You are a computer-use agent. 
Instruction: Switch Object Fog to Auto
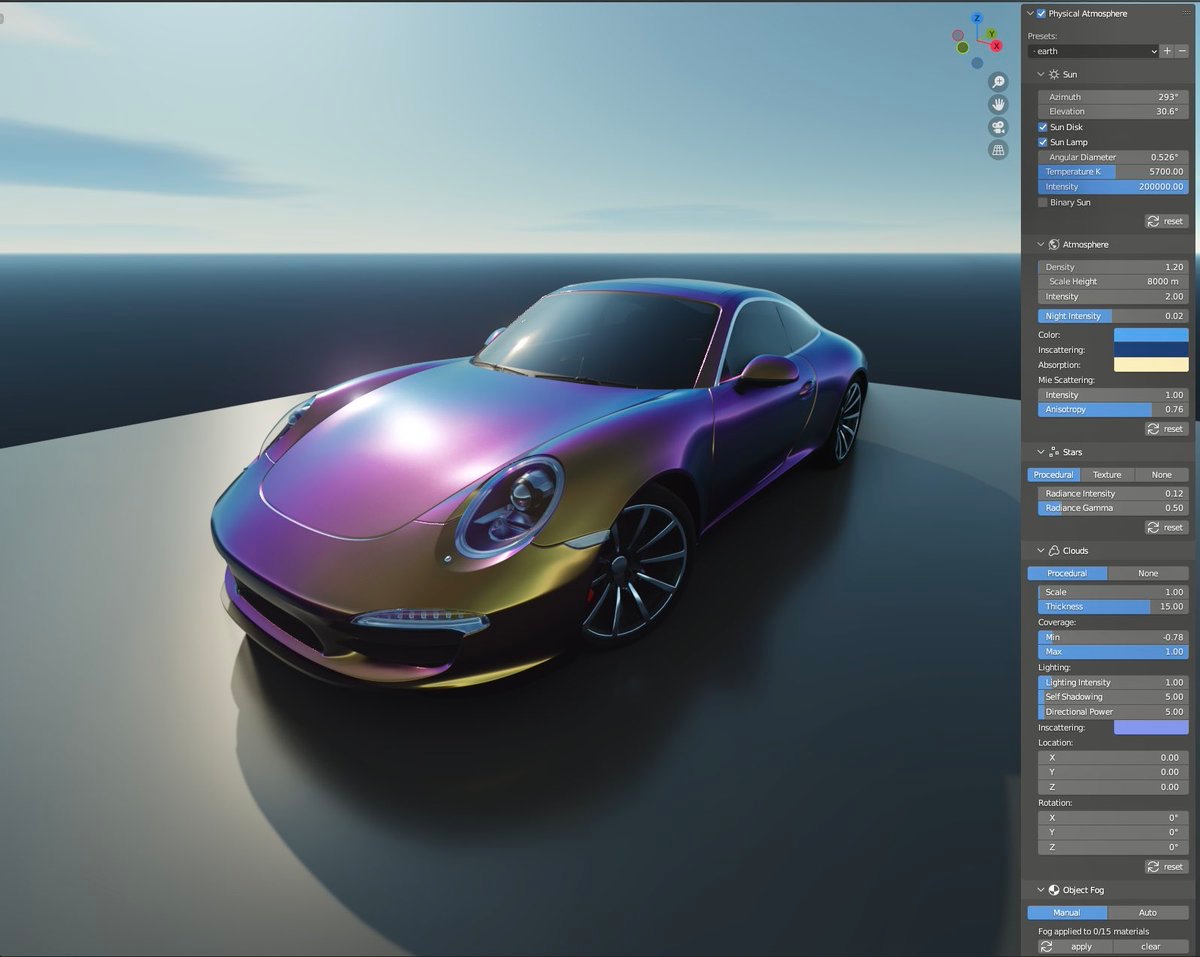coord(1148,913)
